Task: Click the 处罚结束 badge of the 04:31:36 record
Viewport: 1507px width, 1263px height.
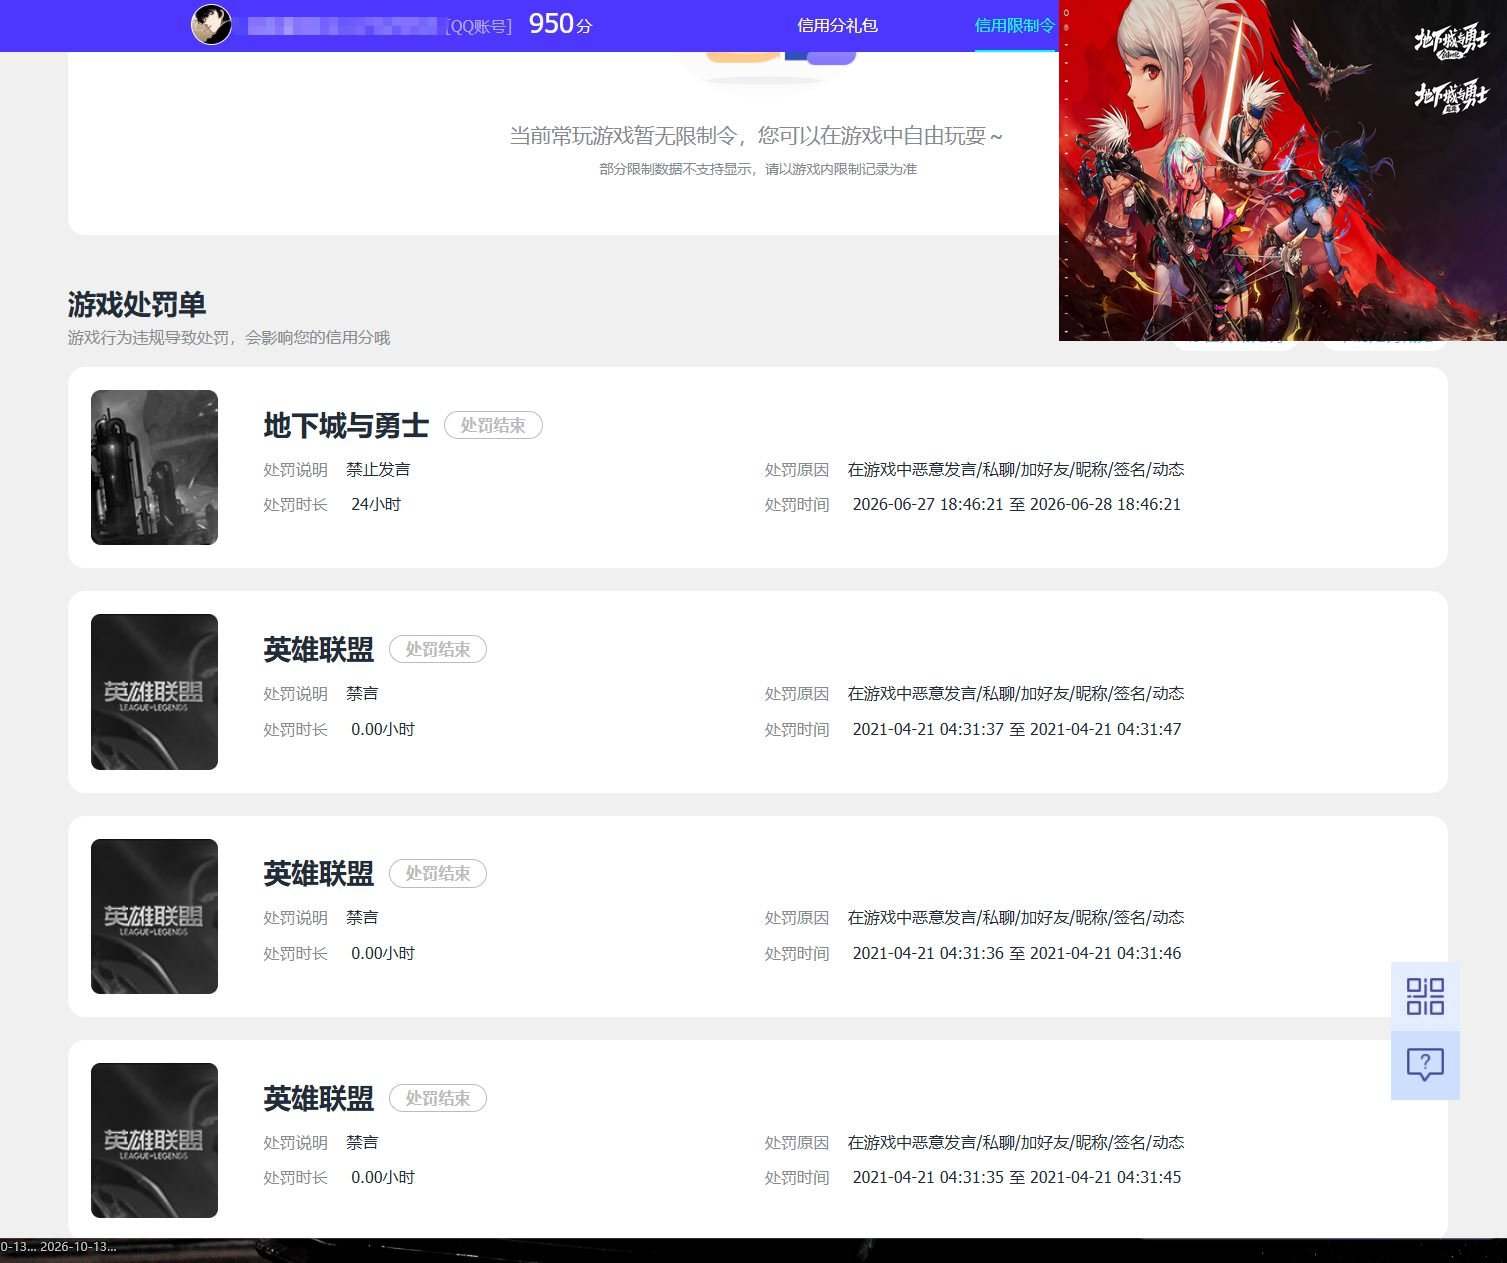Action: [x=438, y=873]
